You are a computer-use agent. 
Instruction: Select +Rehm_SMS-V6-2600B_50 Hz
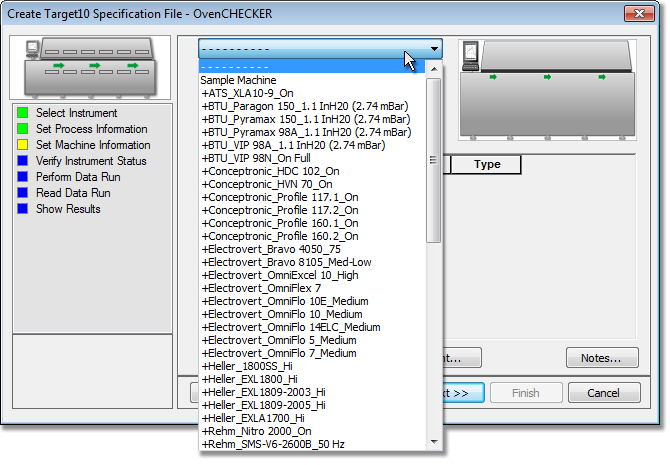pyautogui.click(x=312, y=444)
